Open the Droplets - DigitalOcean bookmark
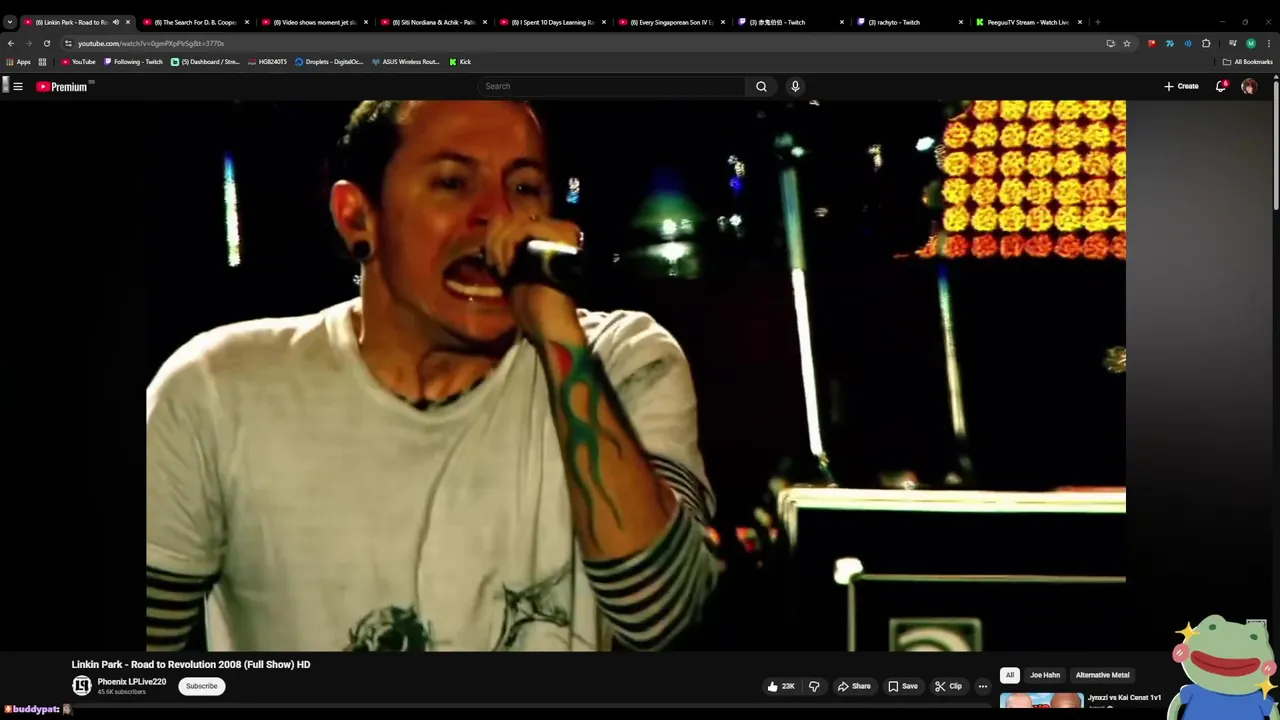 coord(329,62)
